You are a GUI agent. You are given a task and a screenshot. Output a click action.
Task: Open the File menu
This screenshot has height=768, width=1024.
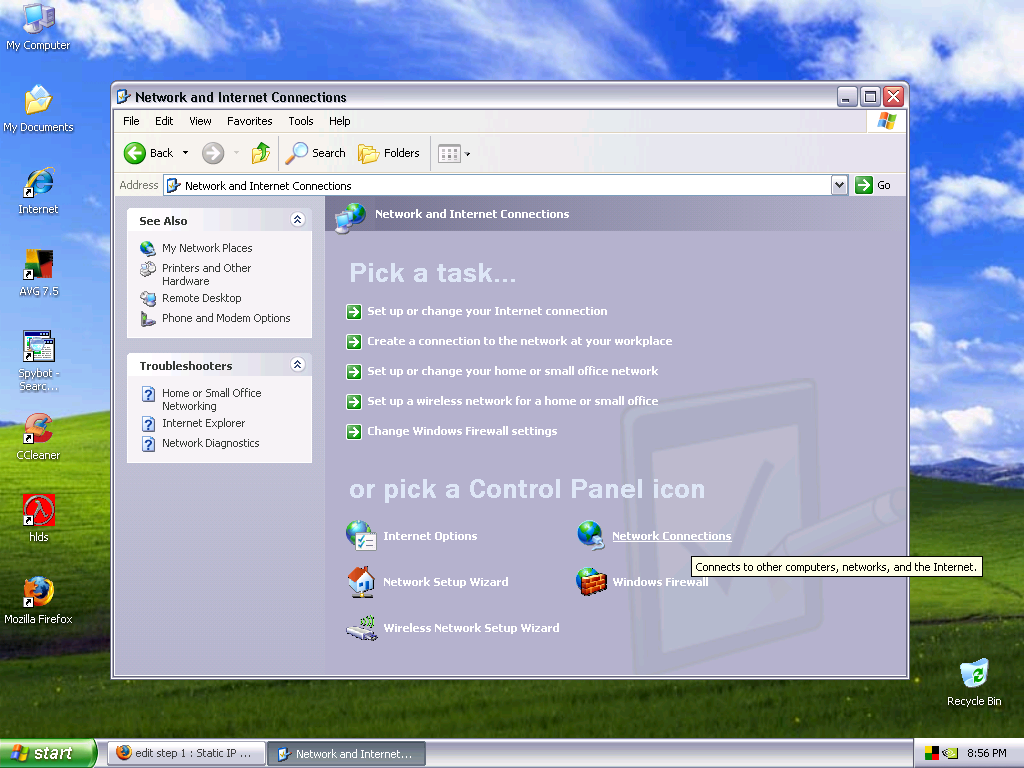click(131, 121)
